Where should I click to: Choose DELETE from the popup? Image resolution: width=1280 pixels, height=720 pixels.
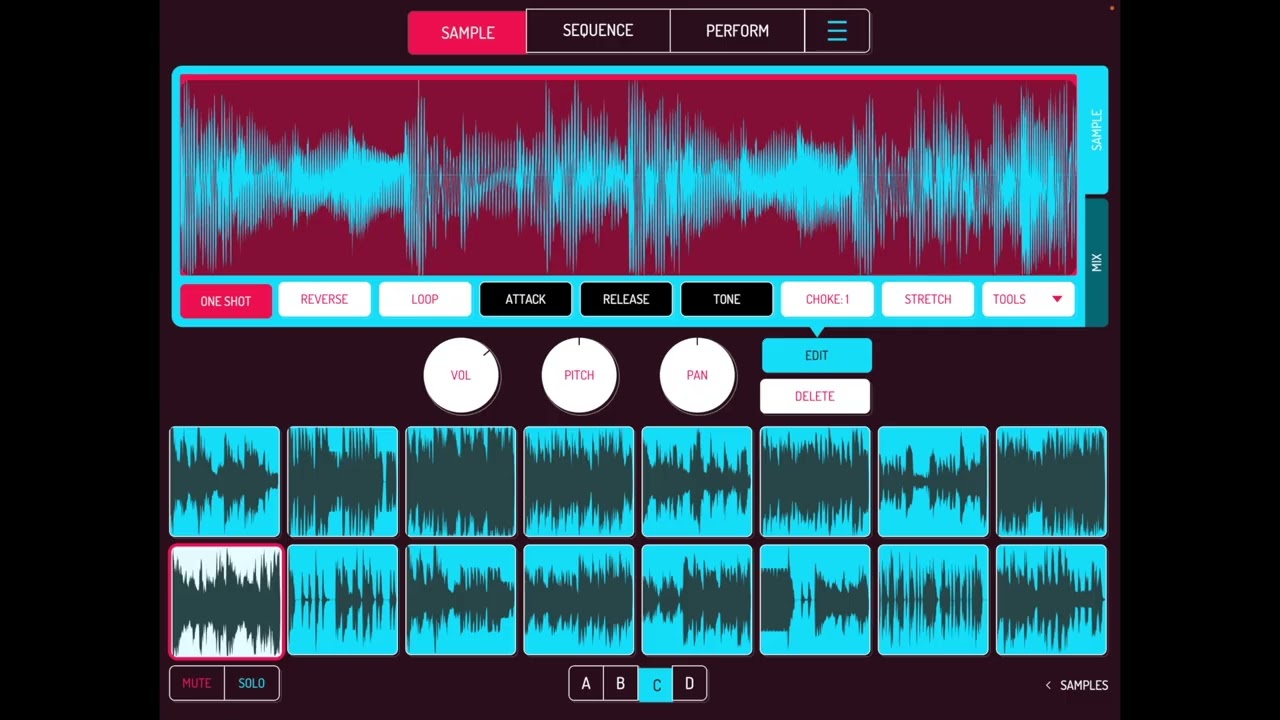coord(815,396)
